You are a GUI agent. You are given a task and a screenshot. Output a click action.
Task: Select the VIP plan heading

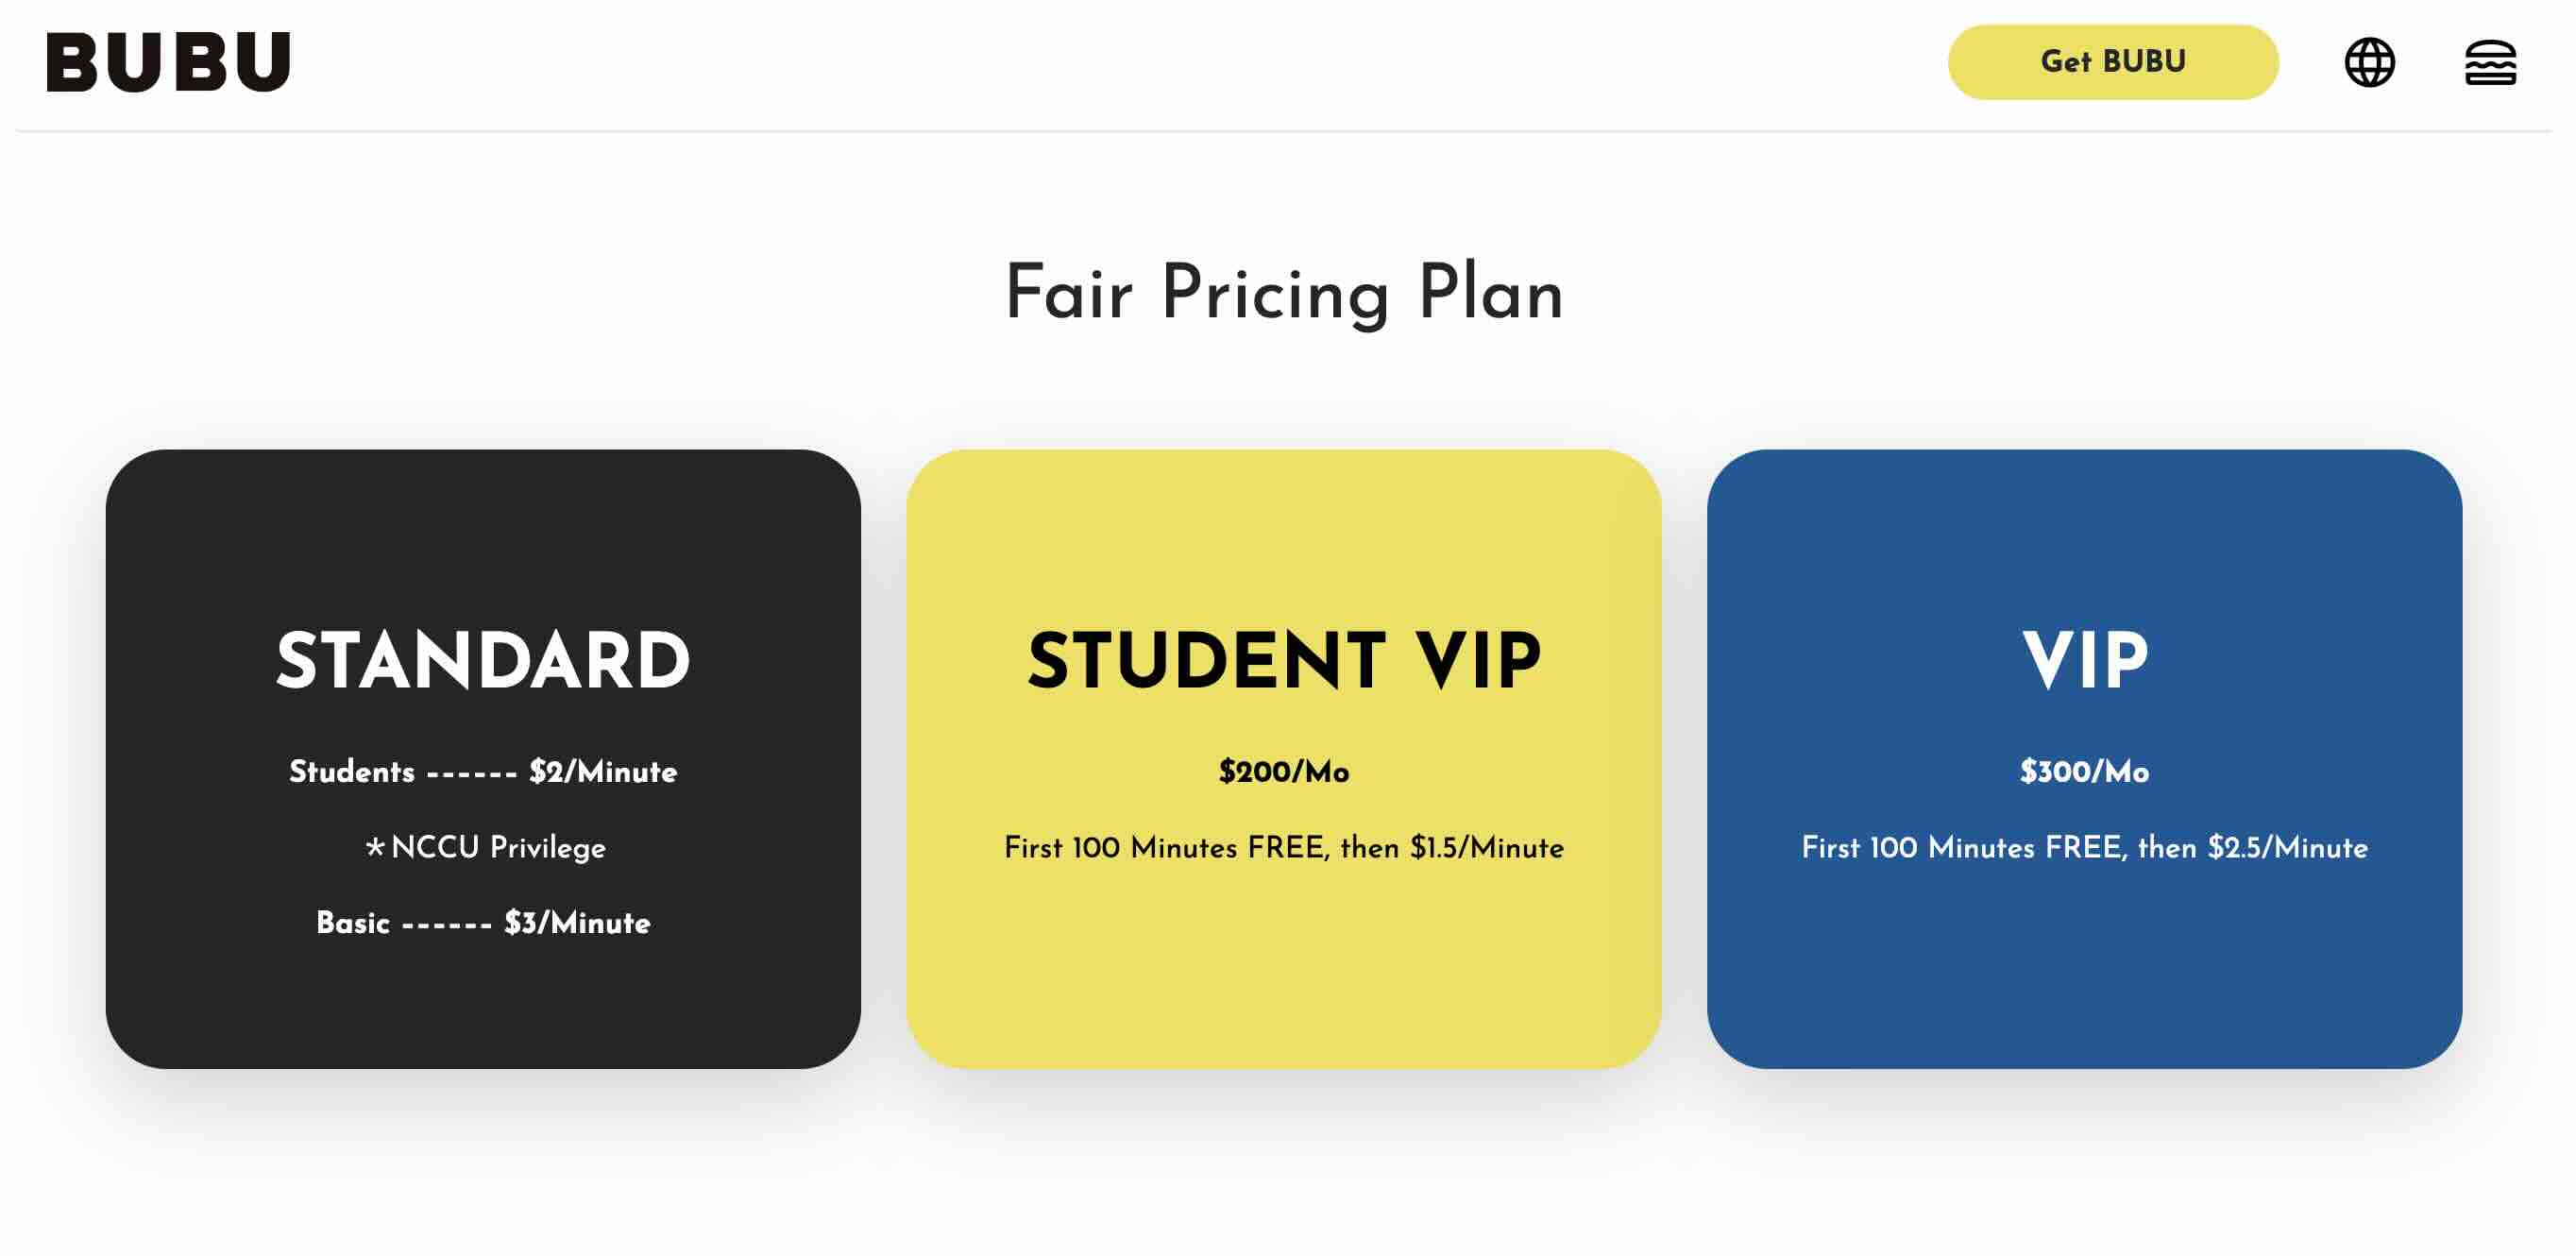(x=2084, y=661)
